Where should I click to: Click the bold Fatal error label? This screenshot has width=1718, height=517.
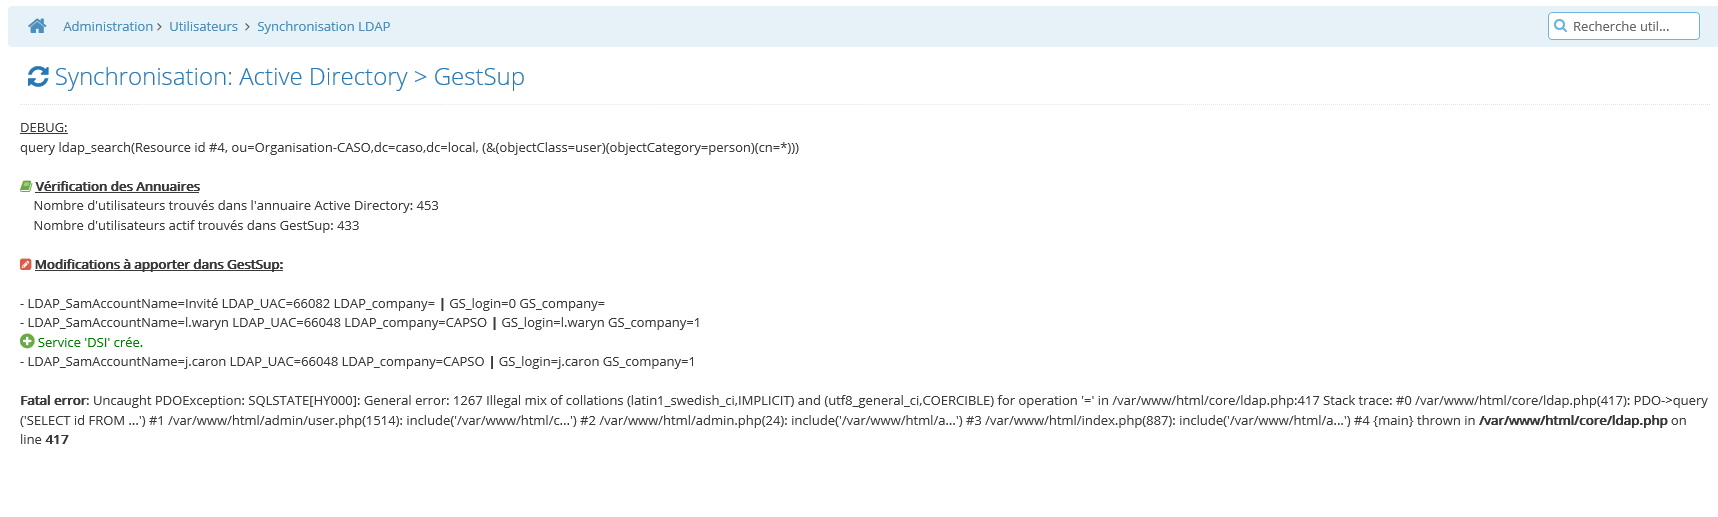click(55, 400)
